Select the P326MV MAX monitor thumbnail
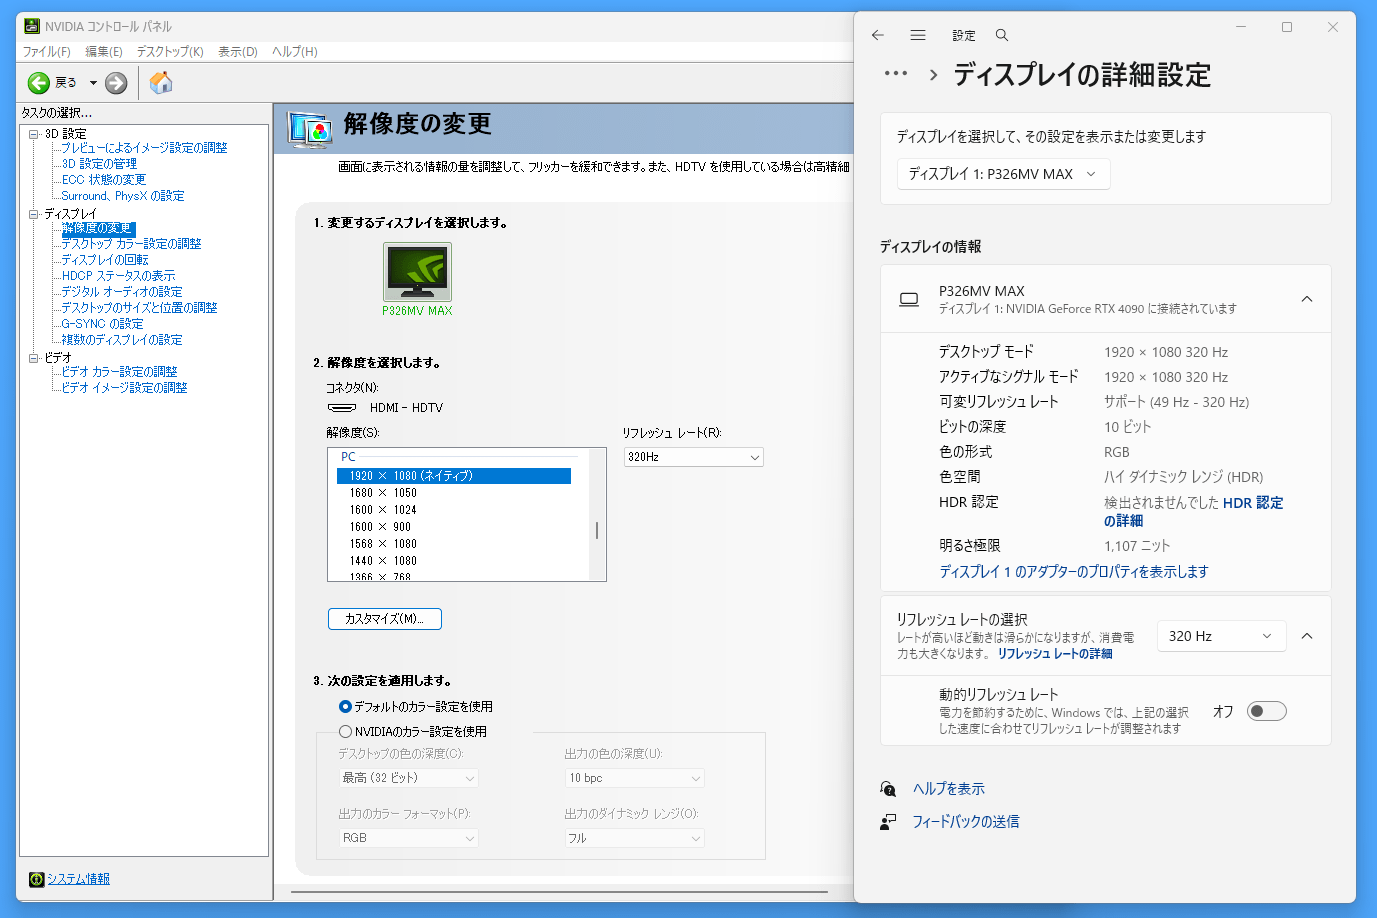This screenshot has width=1377, height=918. click(x=417, y=272)
